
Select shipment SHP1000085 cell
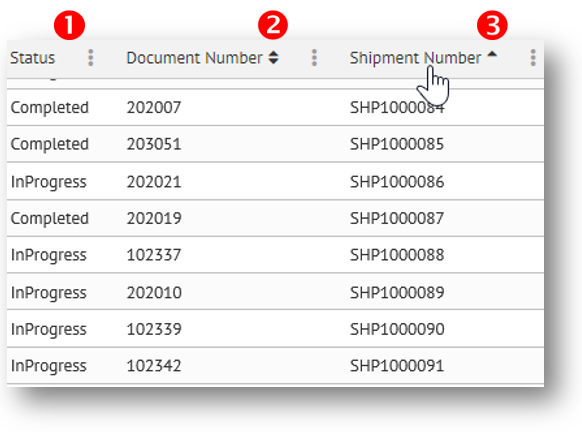[x=397, y=144]
